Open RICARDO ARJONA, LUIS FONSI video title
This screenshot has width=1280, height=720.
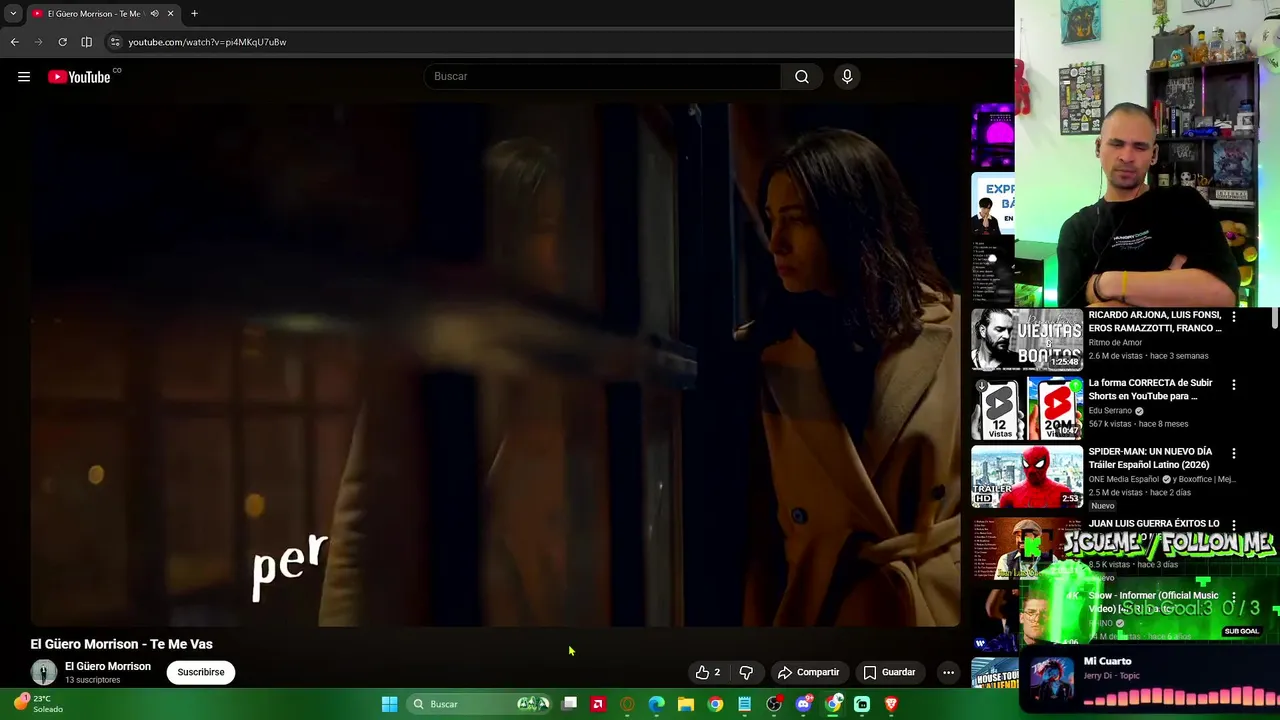click(1155, 321)
